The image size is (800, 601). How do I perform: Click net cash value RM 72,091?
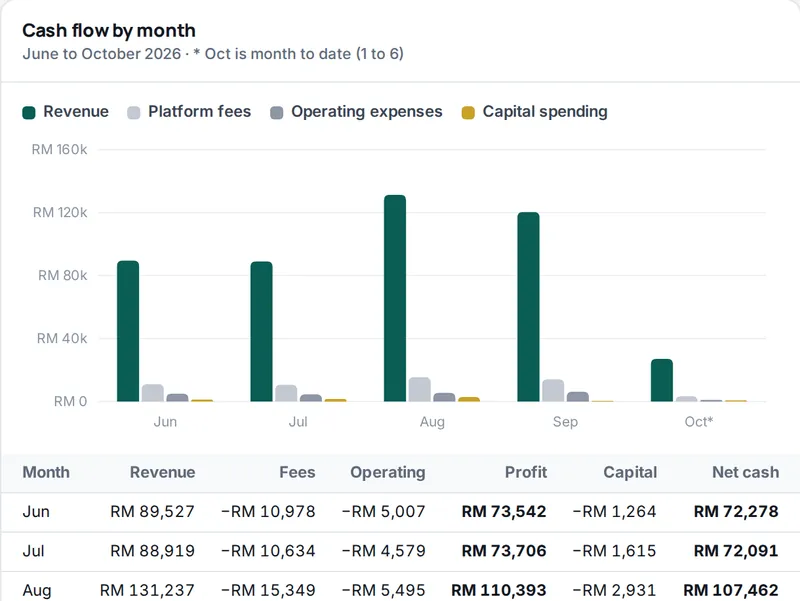point(736,551)
